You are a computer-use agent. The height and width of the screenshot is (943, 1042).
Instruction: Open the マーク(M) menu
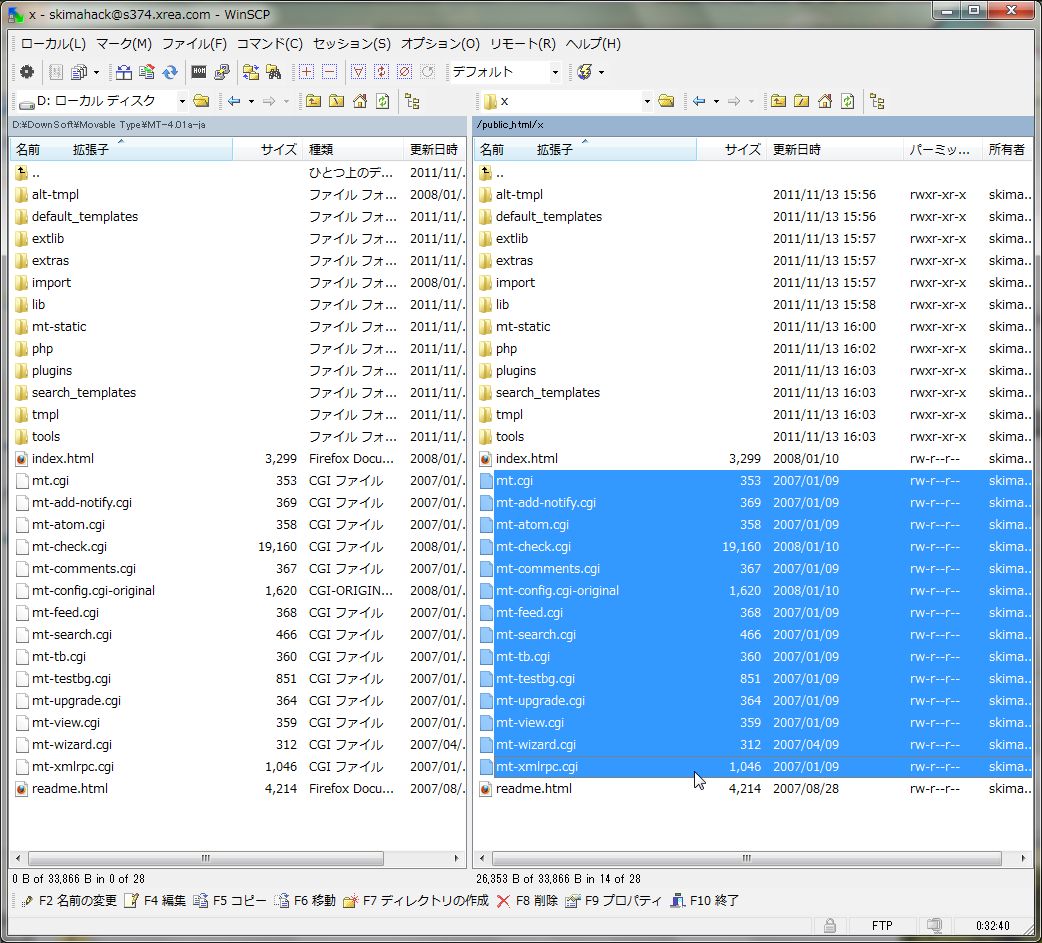124,44
